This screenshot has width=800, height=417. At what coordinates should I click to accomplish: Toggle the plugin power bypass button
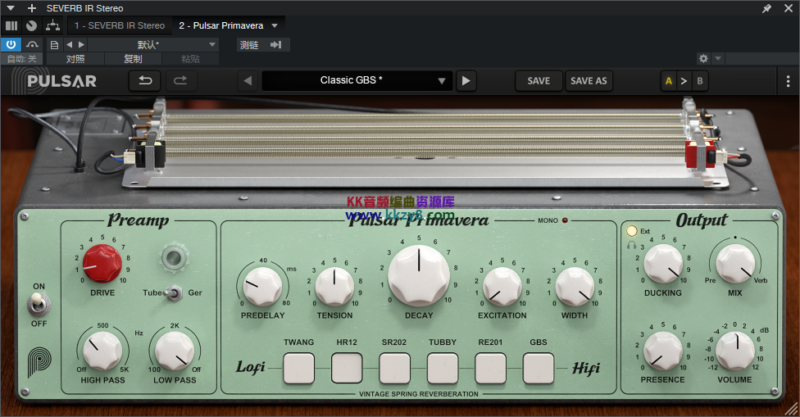point(11,44)
